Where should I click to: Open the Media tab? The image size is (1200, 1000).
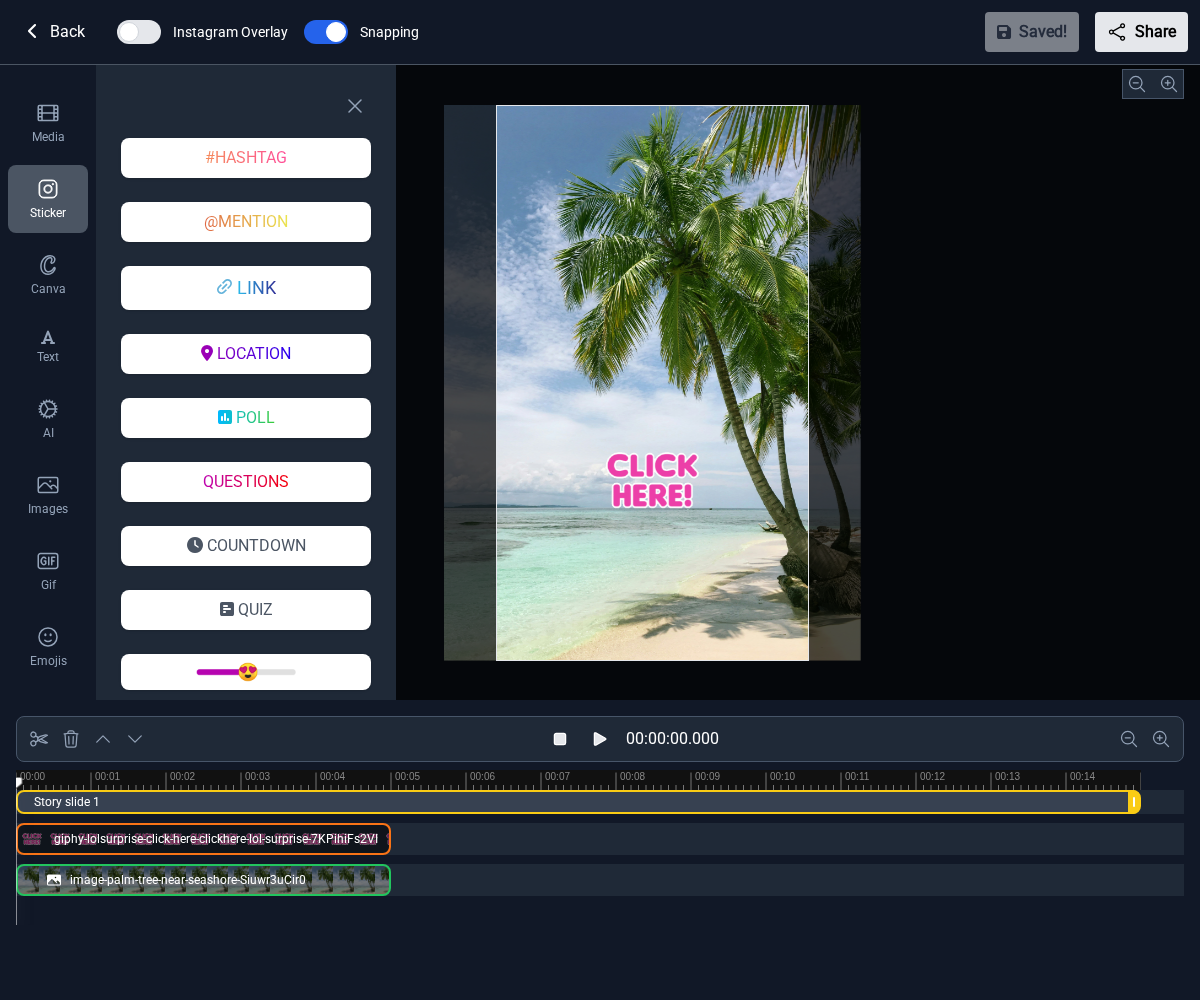pos(48,123)
